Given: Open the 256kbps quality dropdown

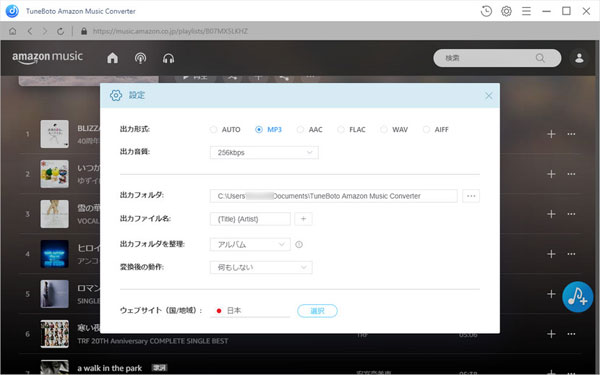Looking at the screenshot, I should coord(264,153).
